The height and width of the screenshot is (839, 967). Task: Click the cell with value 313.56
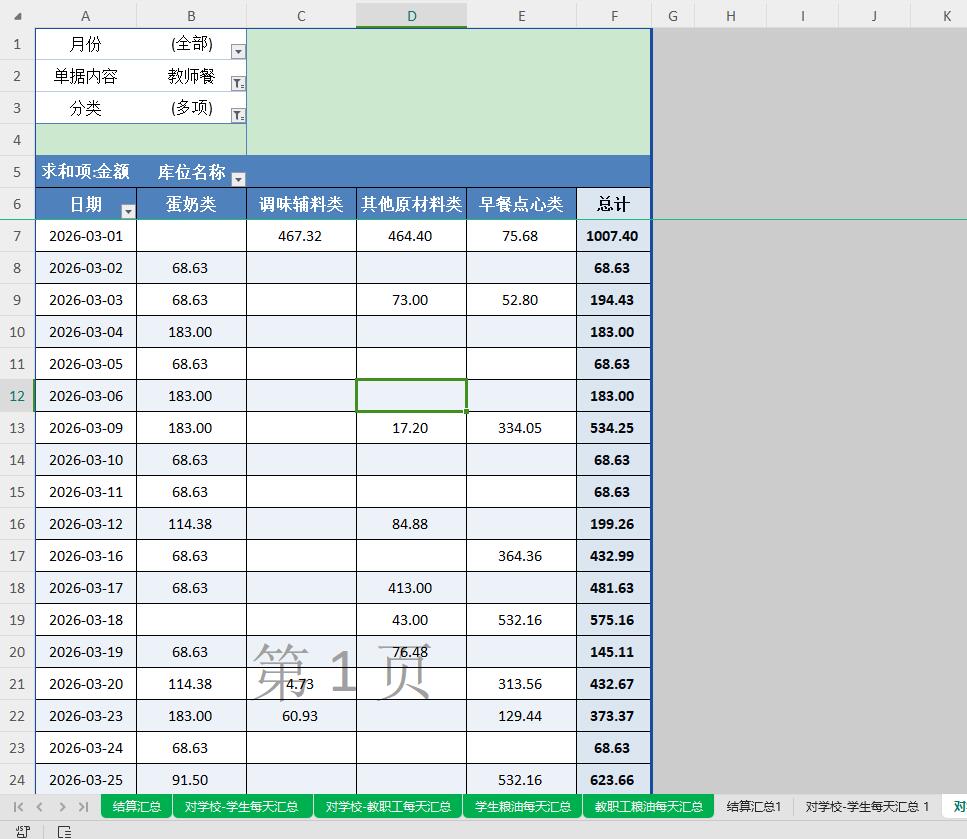pos(522,684)
